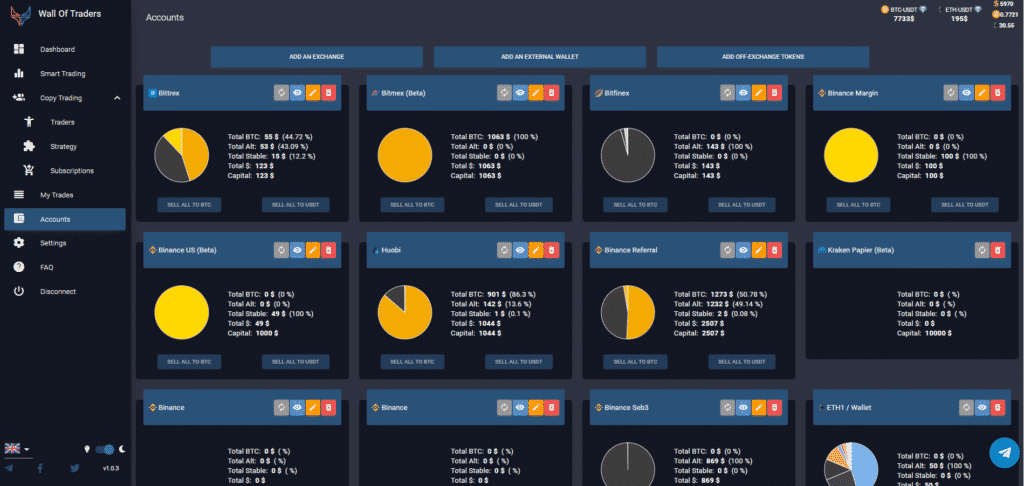Go to Smart Trading in the sidebar

(64, 74)
